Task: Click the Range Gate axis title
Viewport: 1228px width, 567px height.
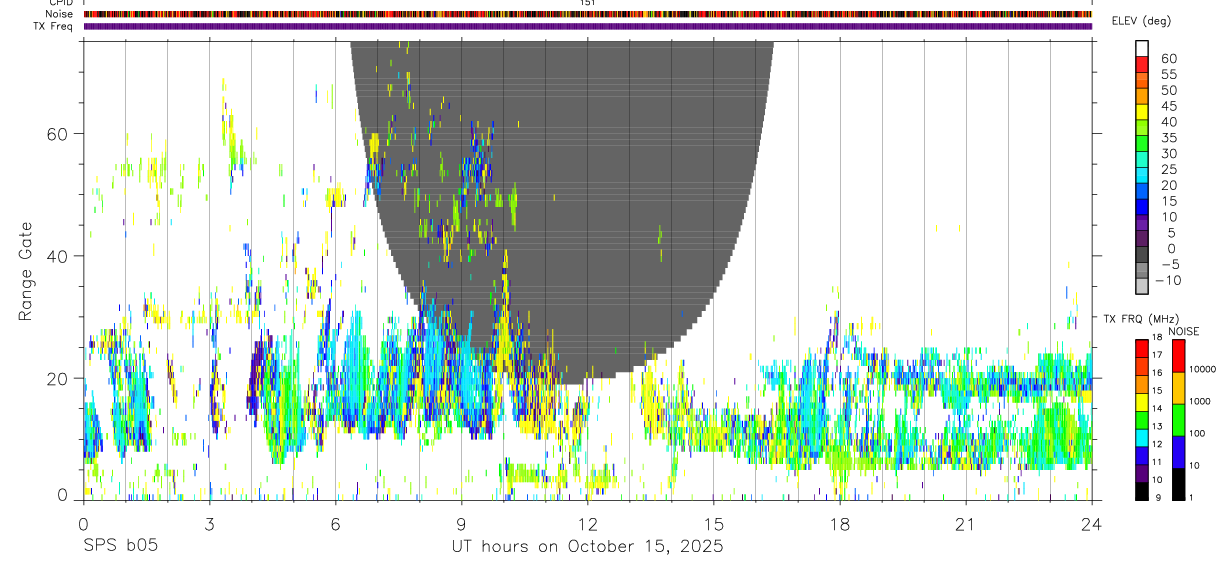Action: [24, 271]
